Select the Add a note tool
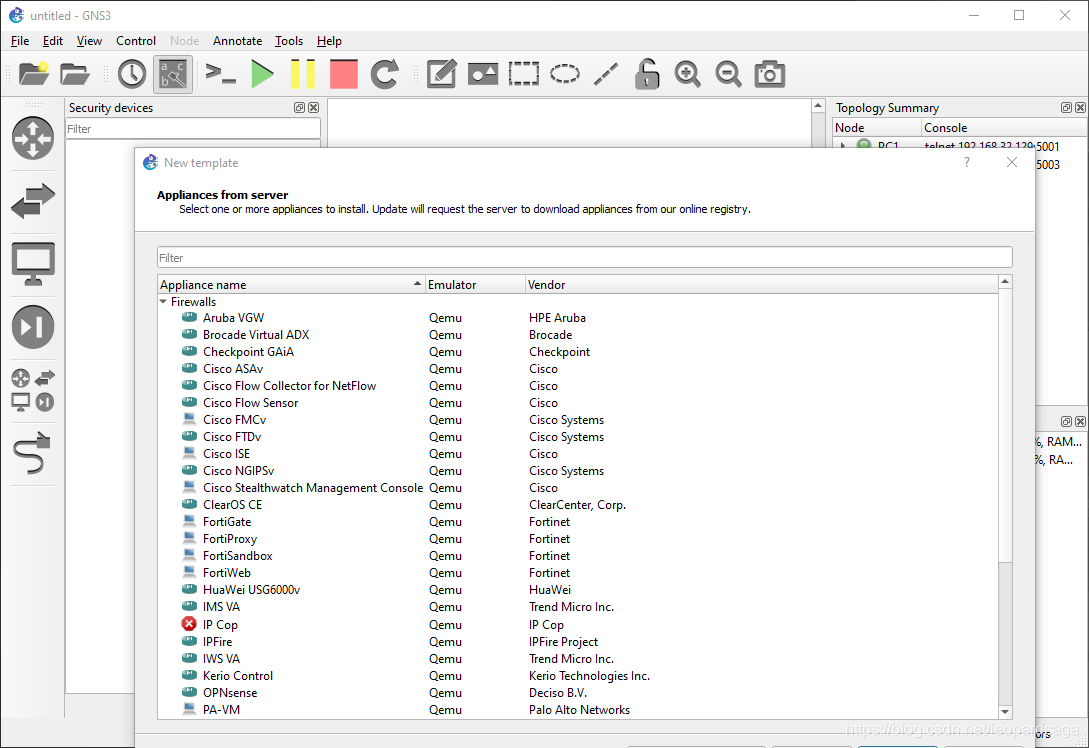The height and width of the screenshot is (748, 1089). [x=442, y=74]
